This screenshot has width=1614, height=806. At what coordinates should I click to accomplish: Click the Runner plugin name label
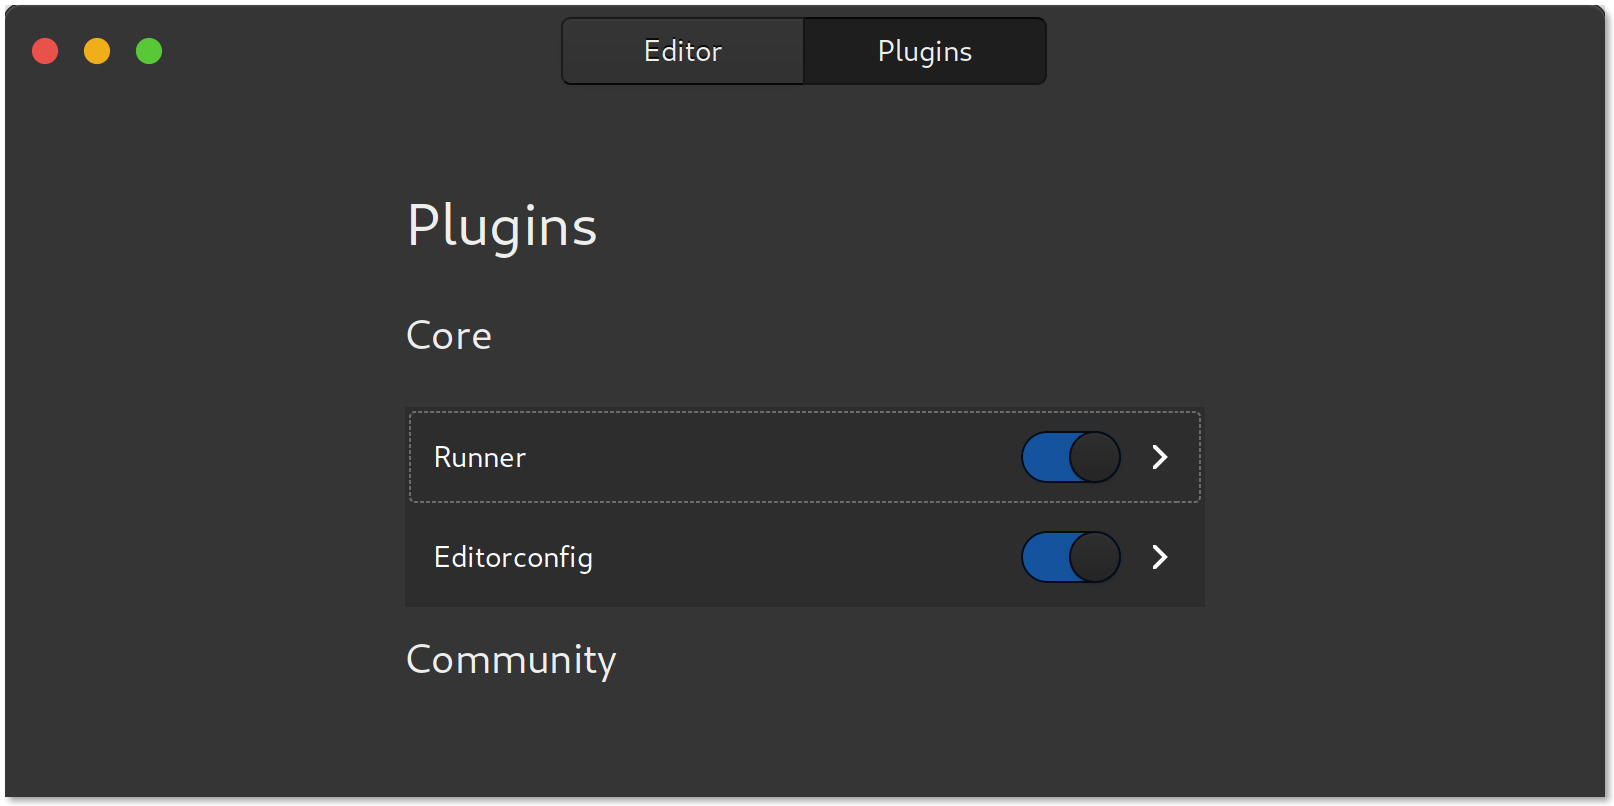point(480,457)
